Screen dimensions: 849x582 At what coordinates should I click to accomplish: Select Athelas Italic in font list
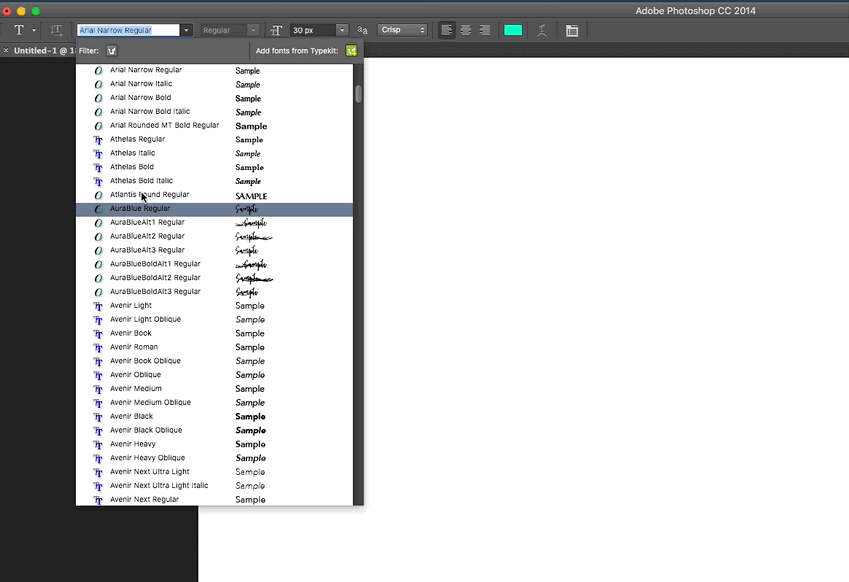point(214,153)
